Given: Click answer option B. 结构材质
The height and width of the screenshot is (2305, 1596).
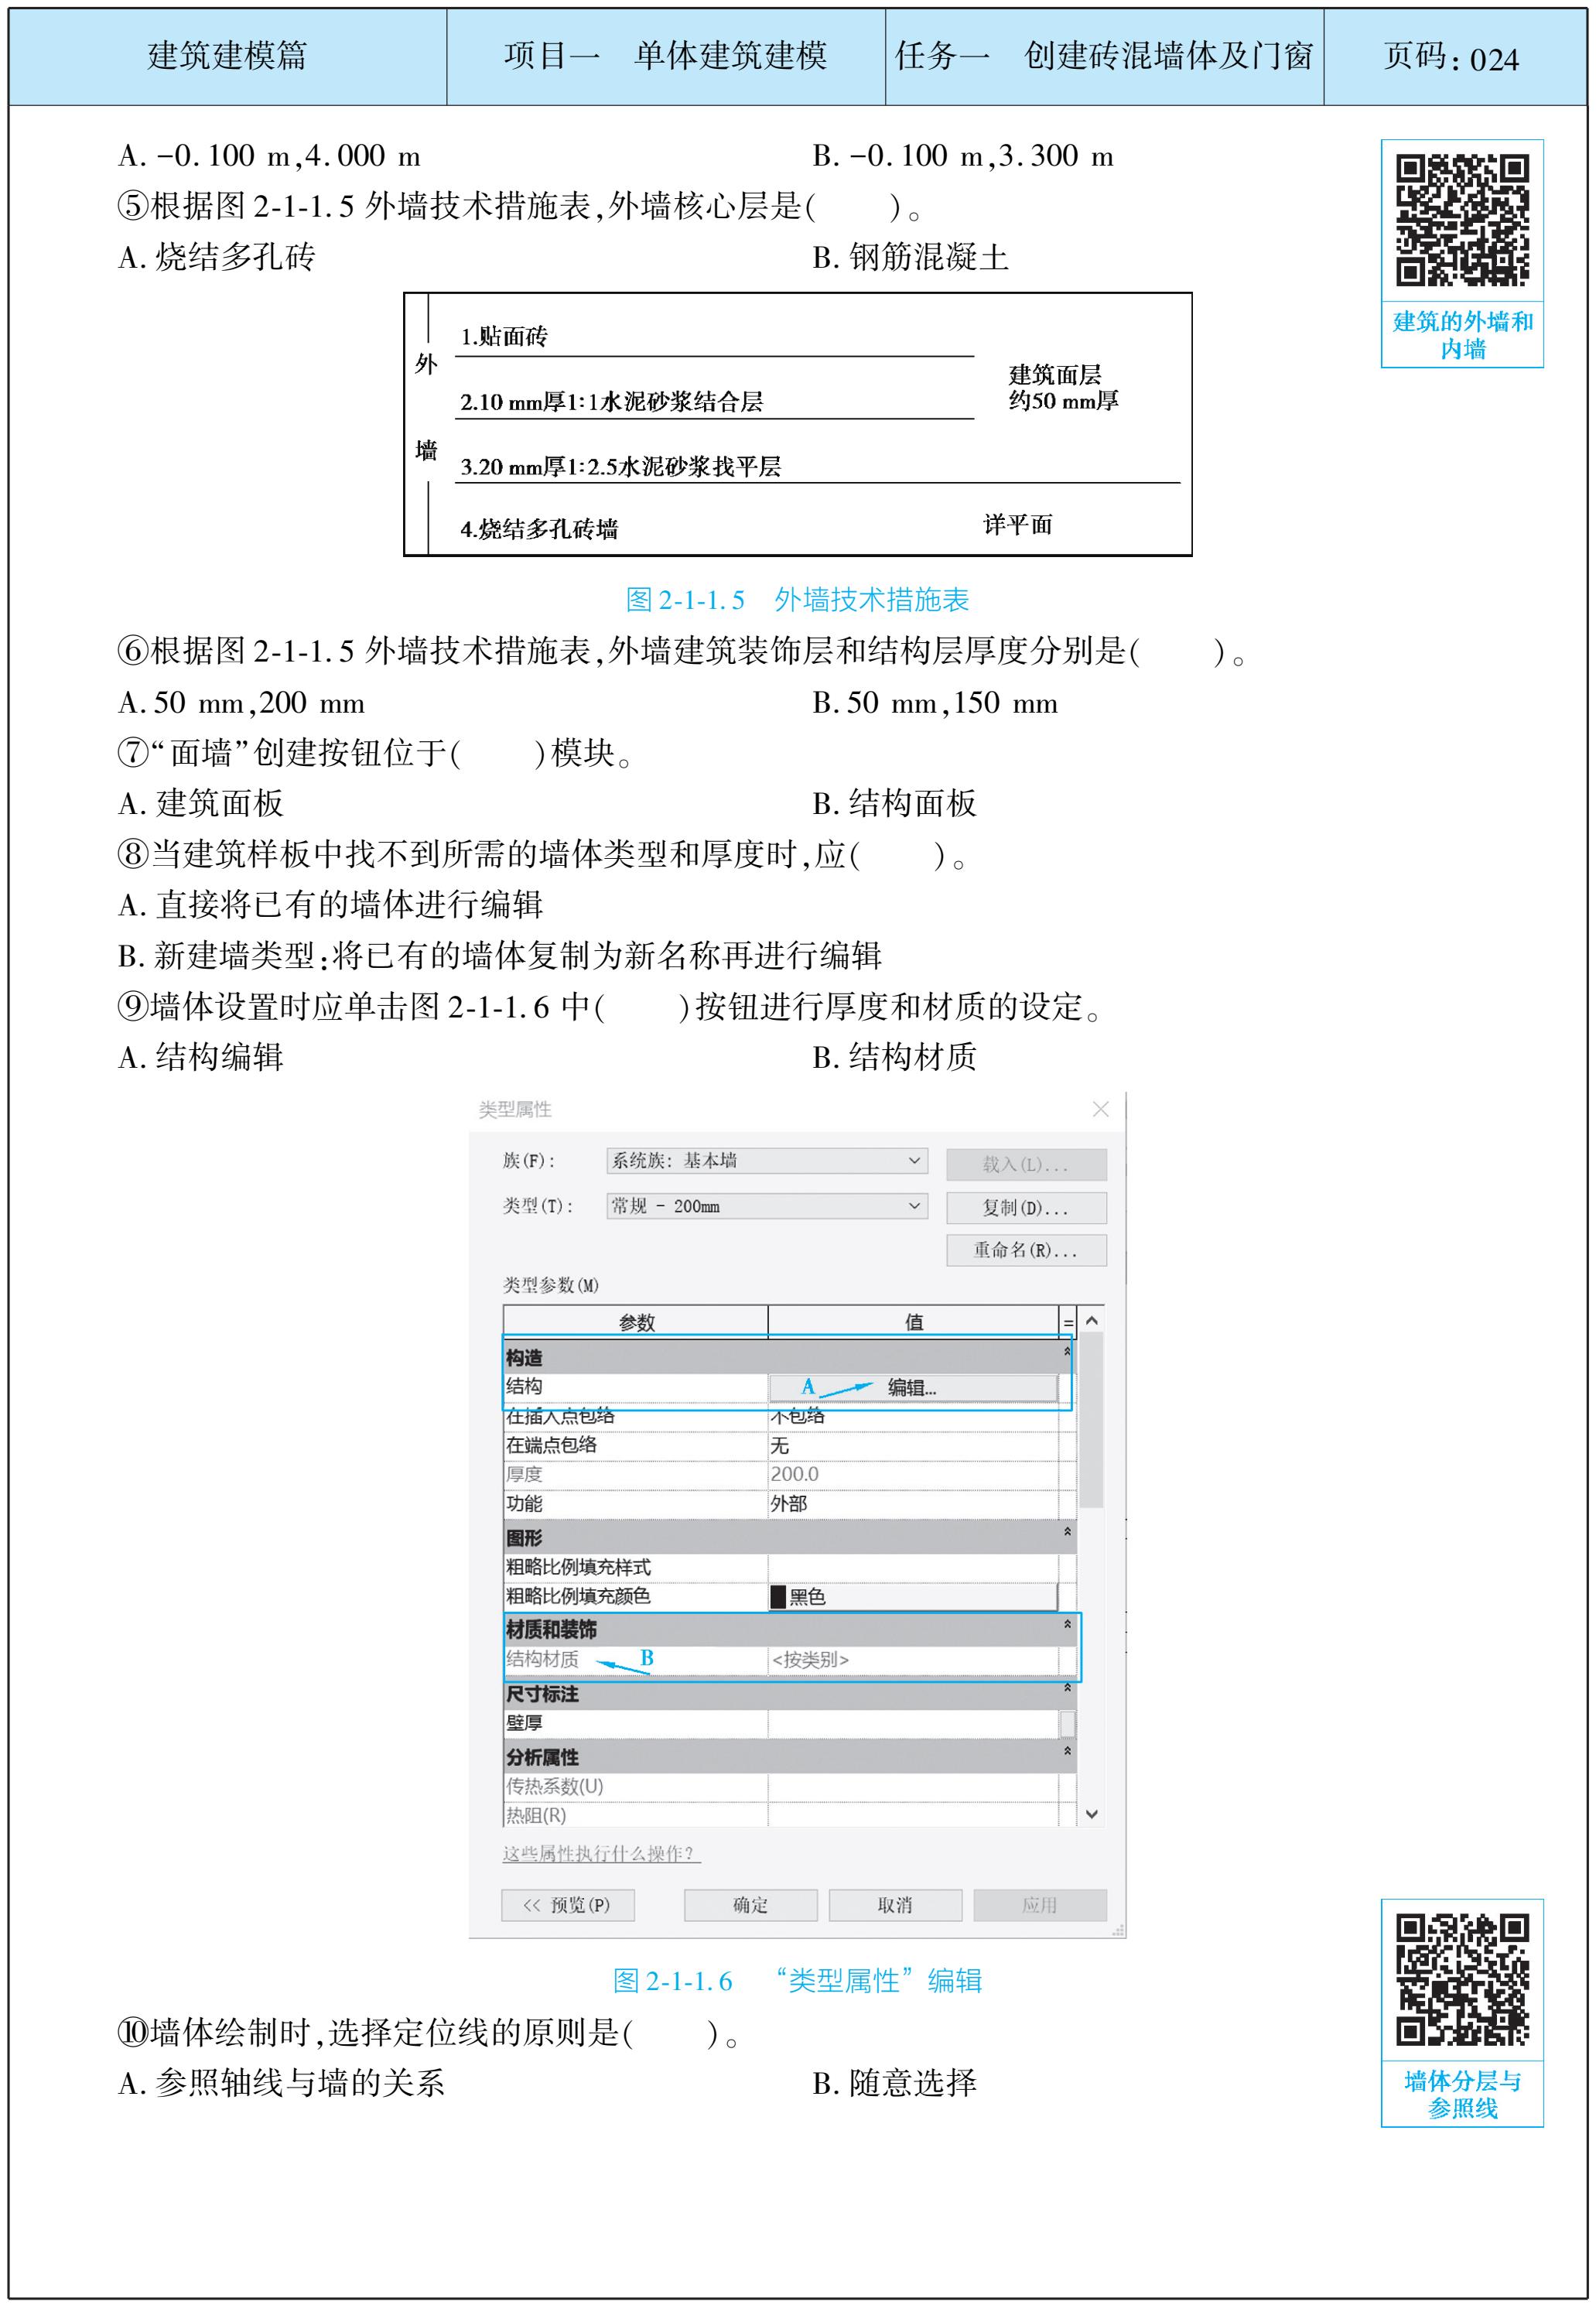Looking at the screenshot, I should (894, 1057).
